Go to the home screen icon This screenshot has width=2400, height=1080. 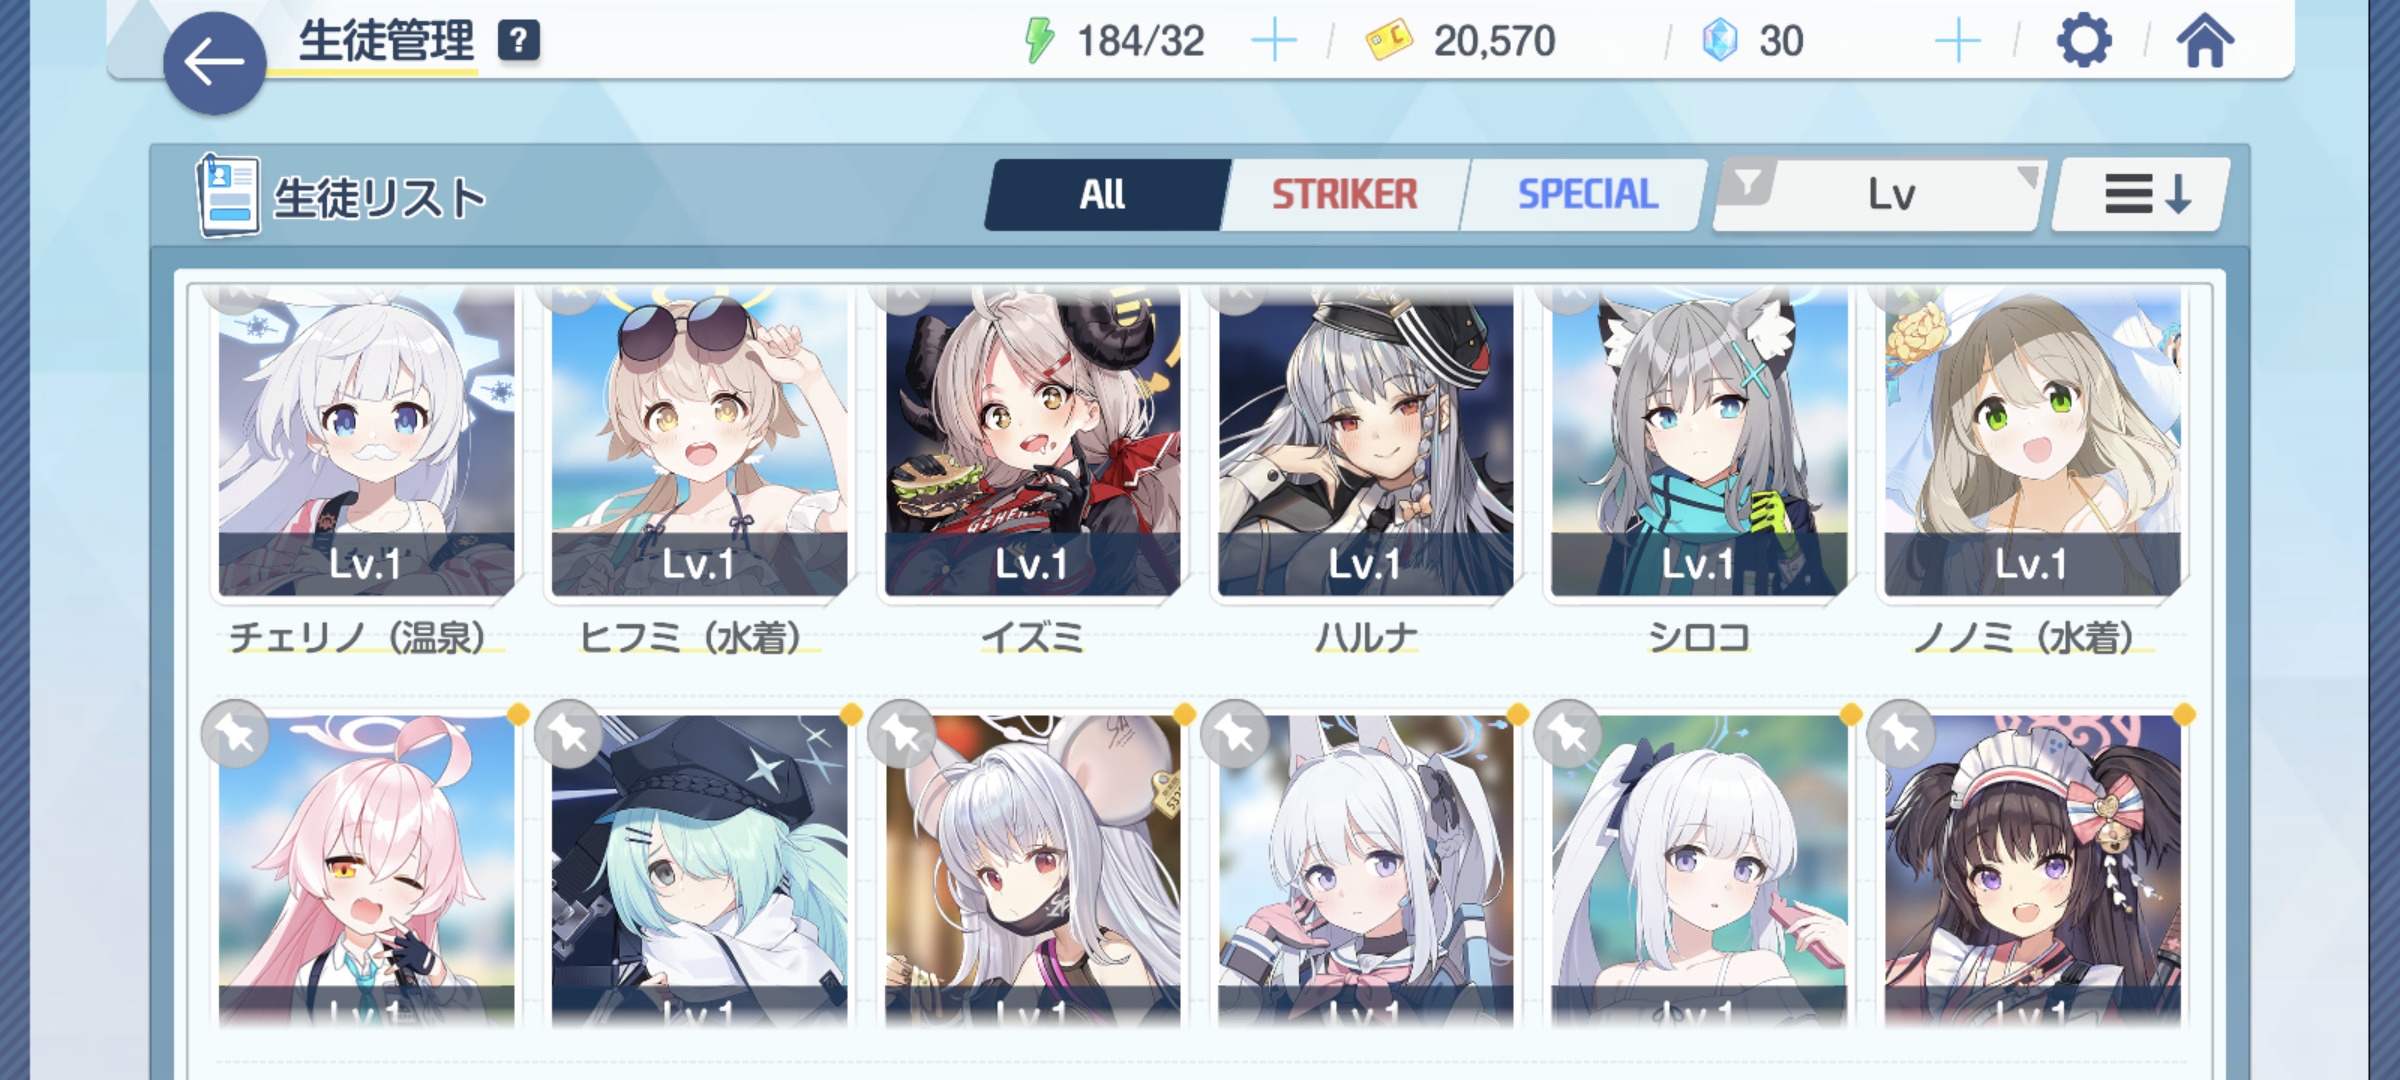(2205, 41)
